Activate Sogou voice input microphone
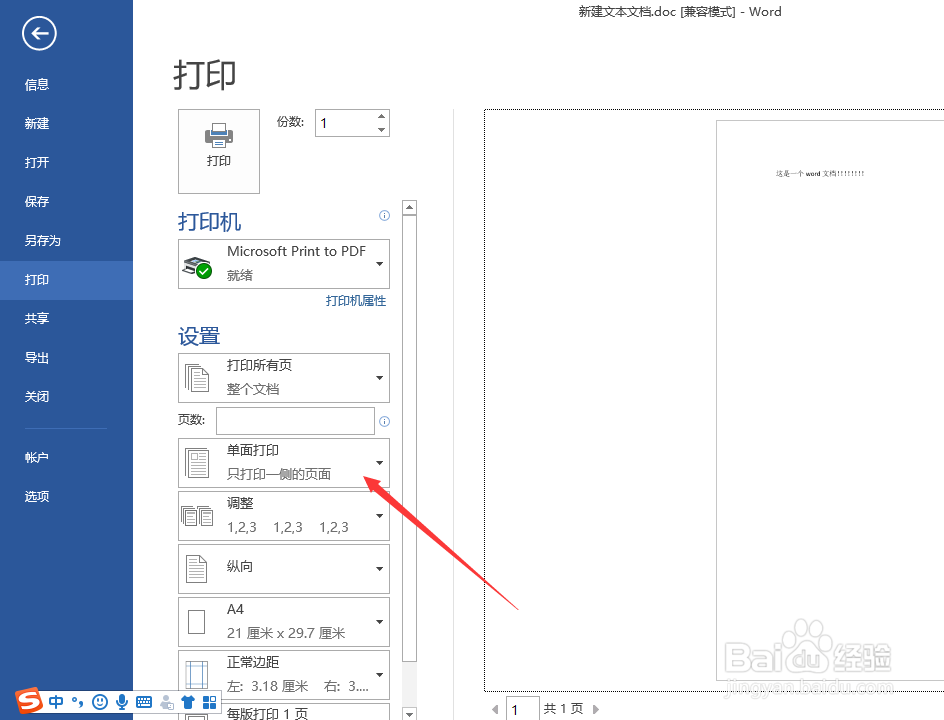The width and height of the screenshot is (944, 720). tap(122, 702)
